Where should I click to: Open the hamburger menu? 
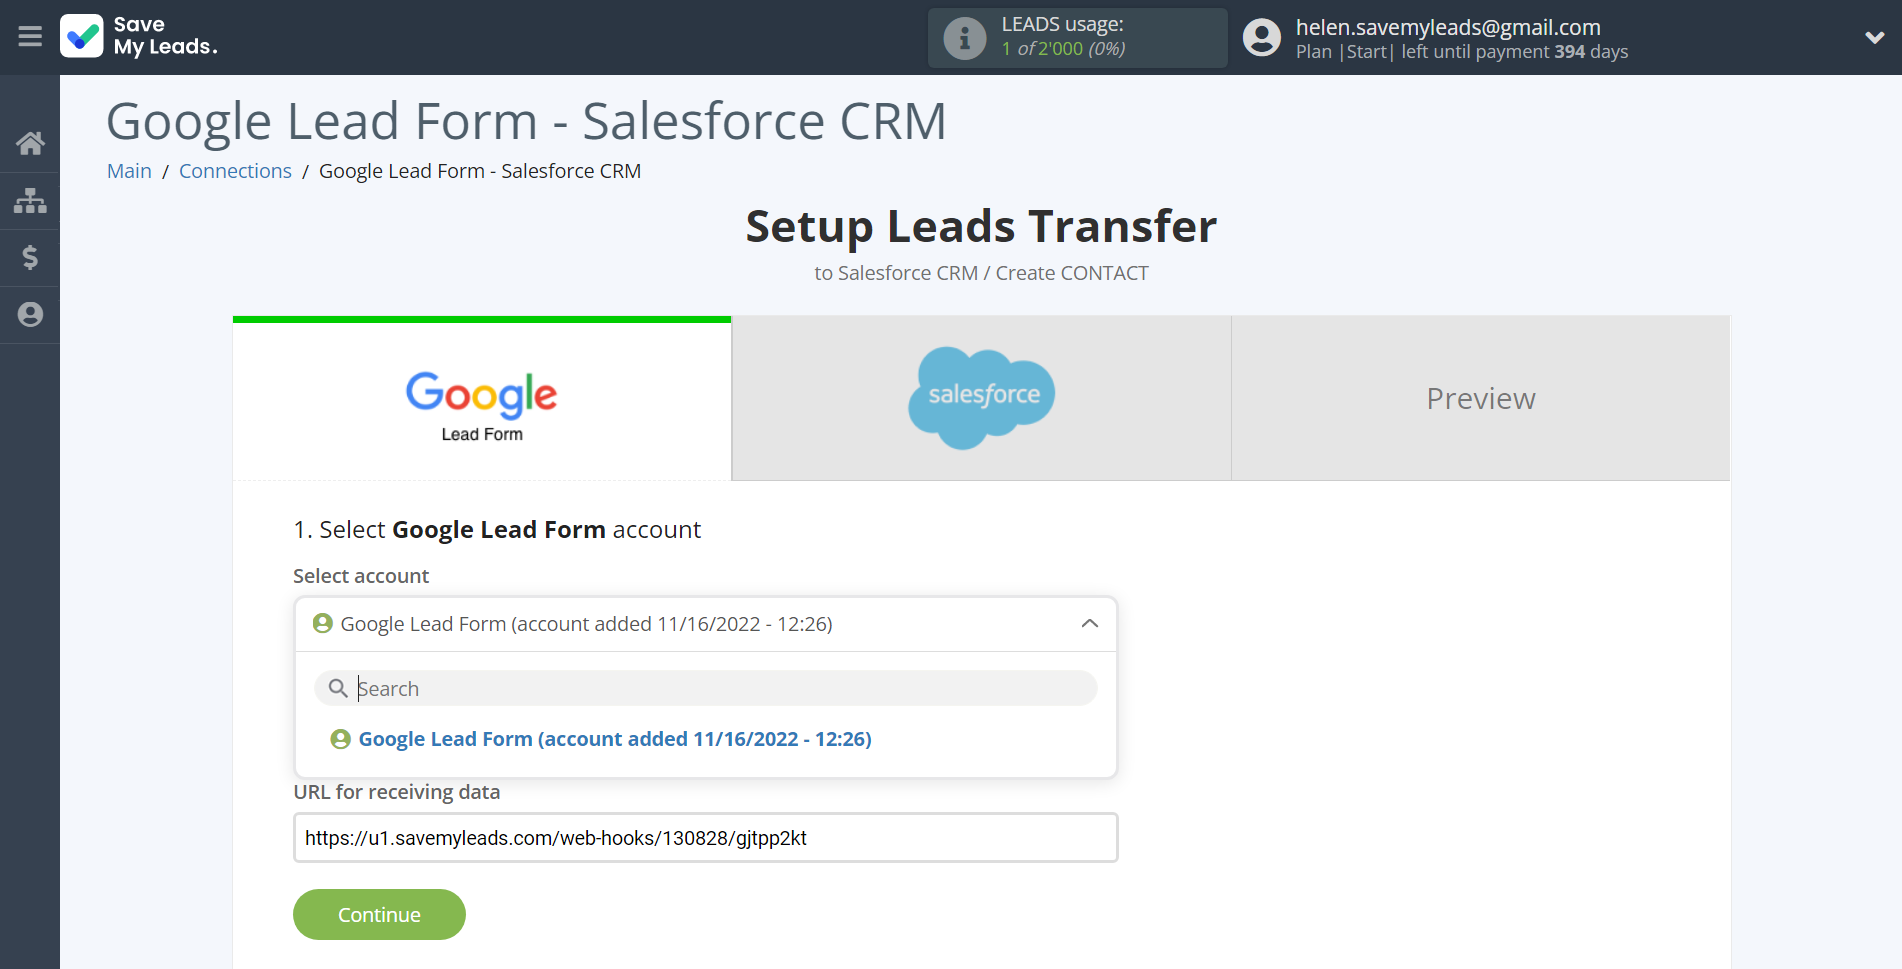[30, 37]
